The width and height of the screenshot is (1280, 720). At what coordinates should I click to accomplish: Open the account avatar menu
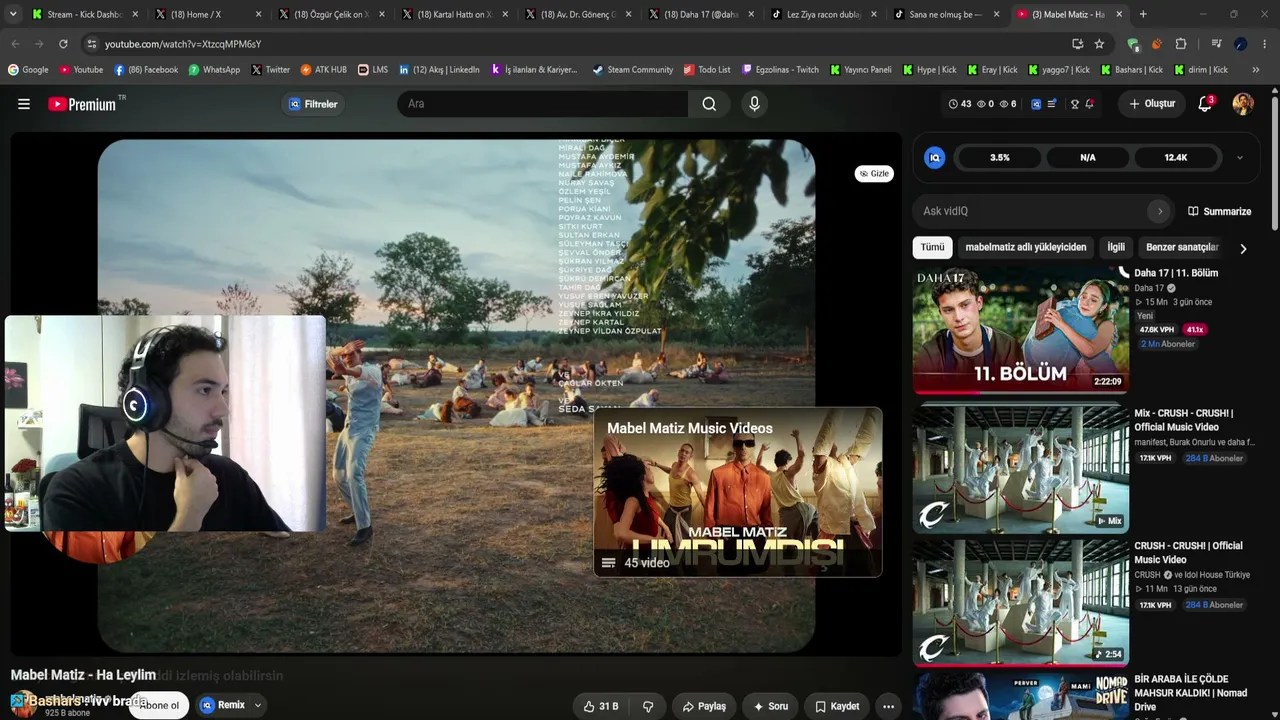1243,104
